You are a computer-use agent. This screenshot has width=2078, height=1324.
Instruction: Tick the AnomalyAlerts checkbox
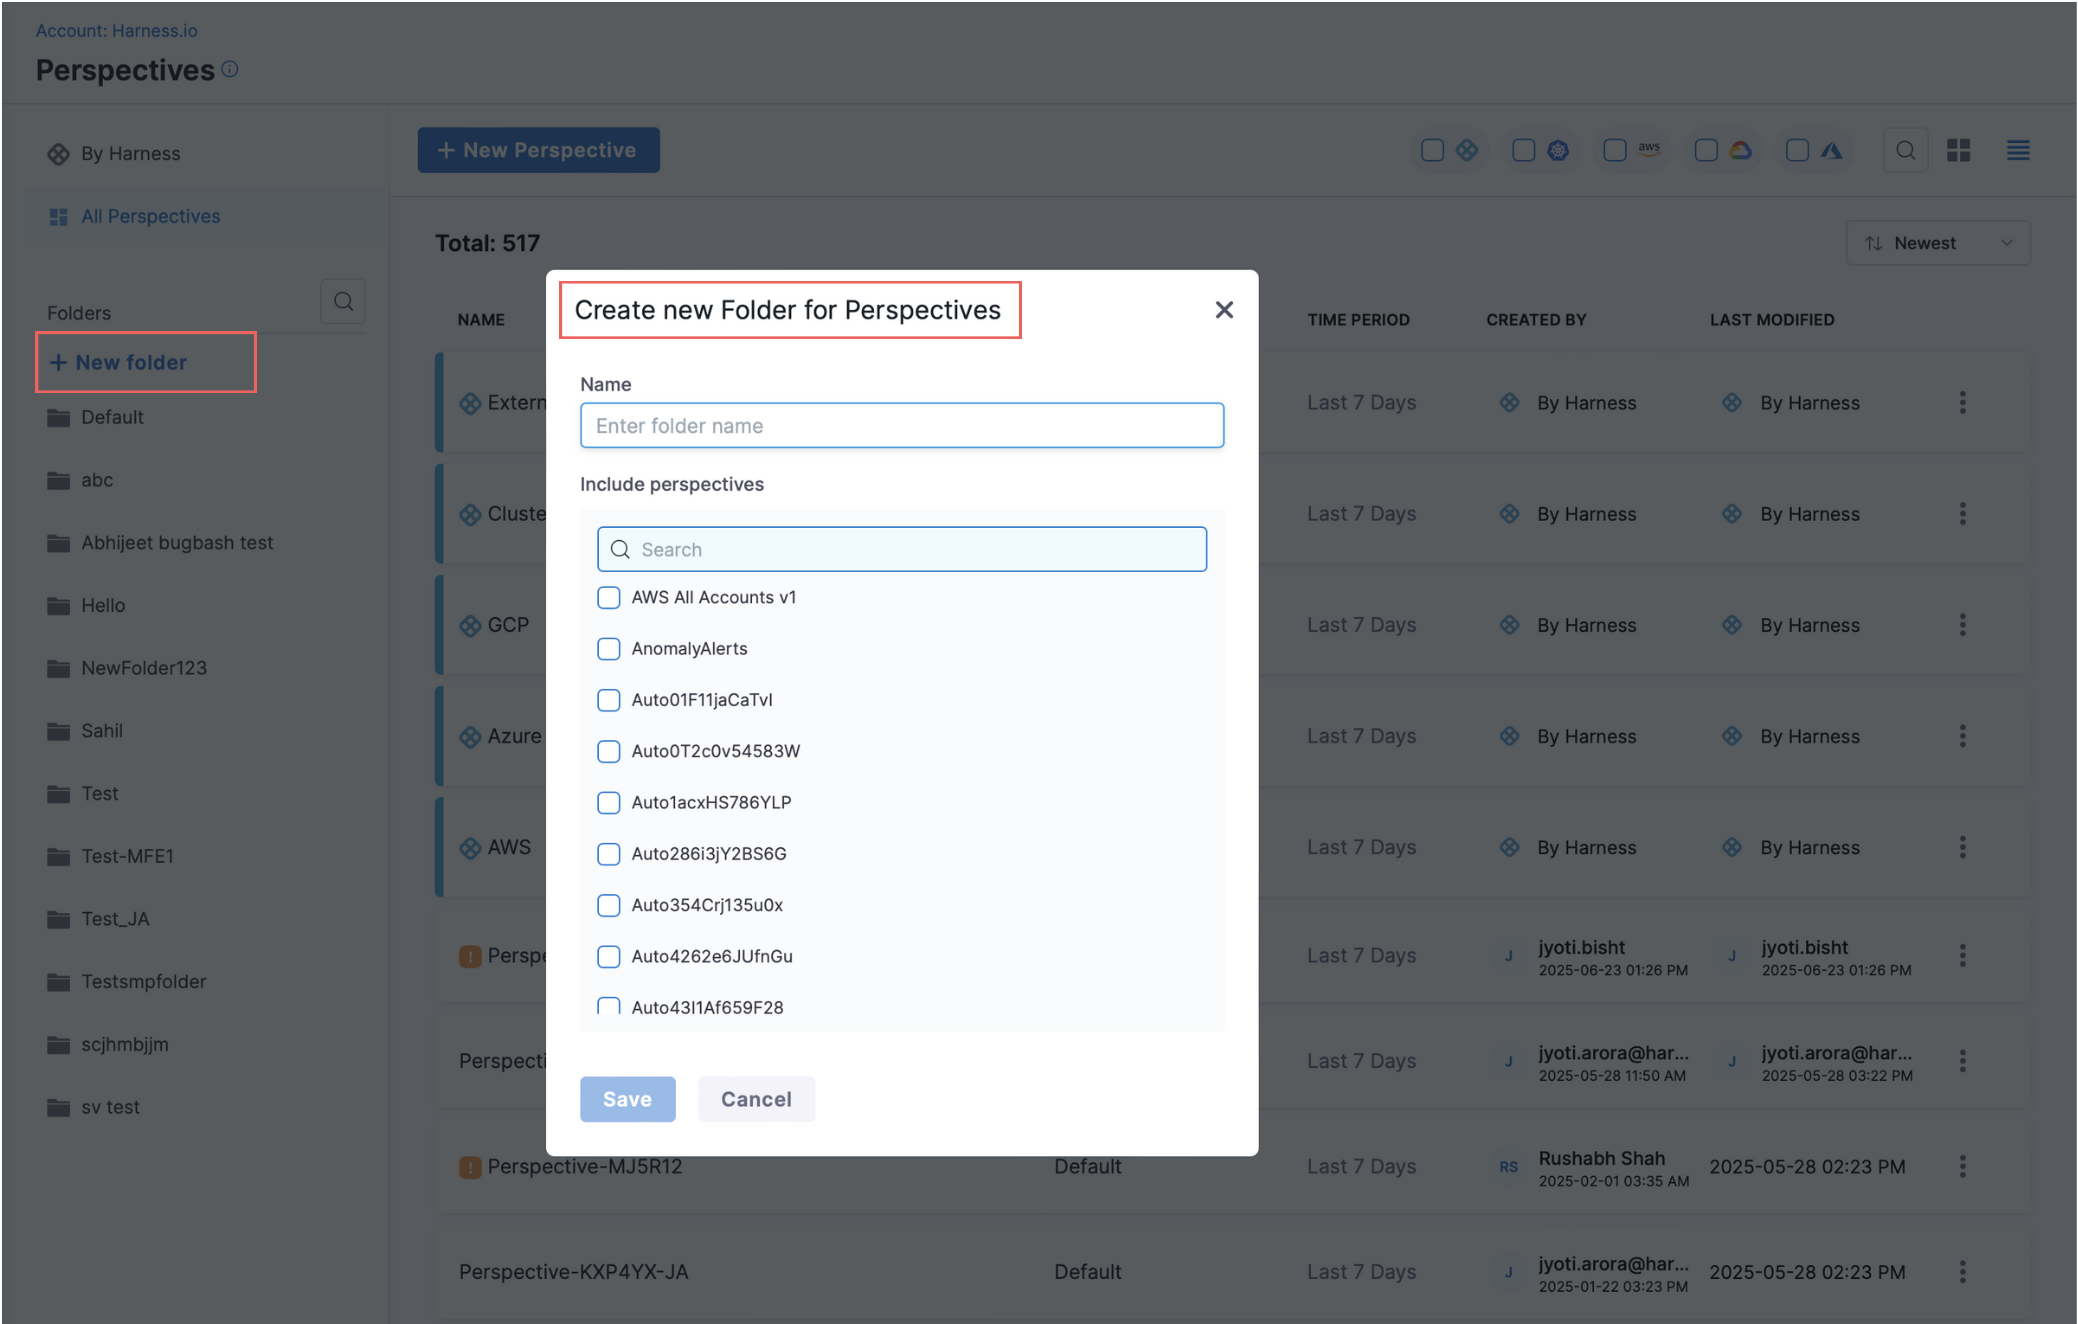pyautogui.click(x=608, y=648)
